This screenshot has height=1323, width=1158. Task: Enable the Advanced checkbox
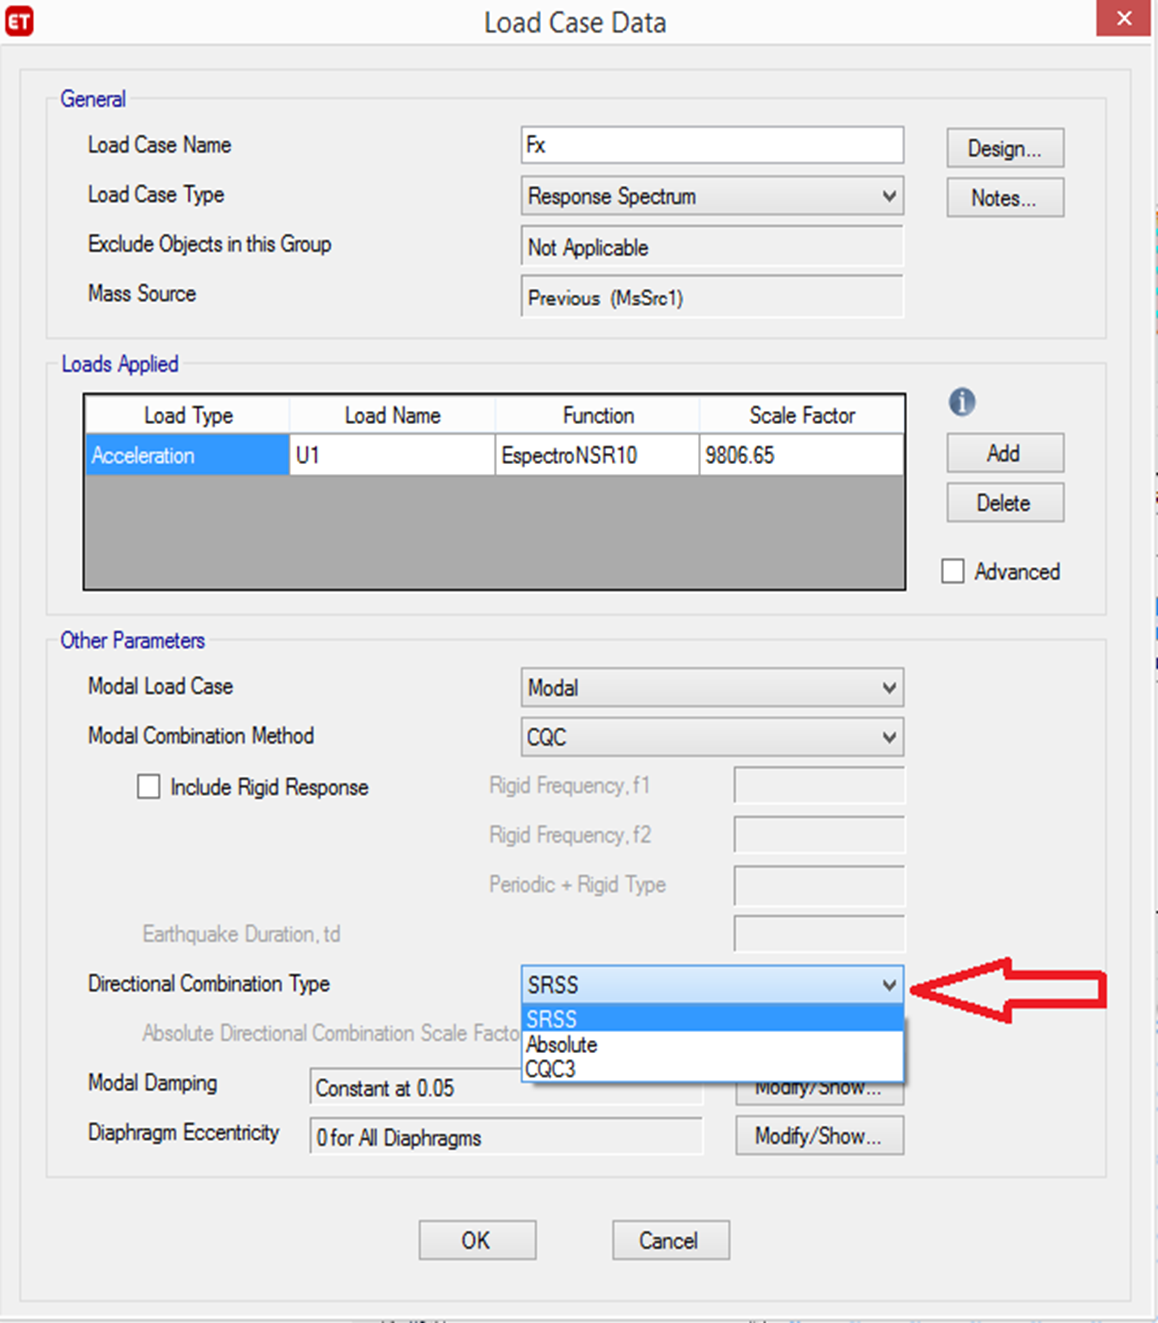point(953,571)
